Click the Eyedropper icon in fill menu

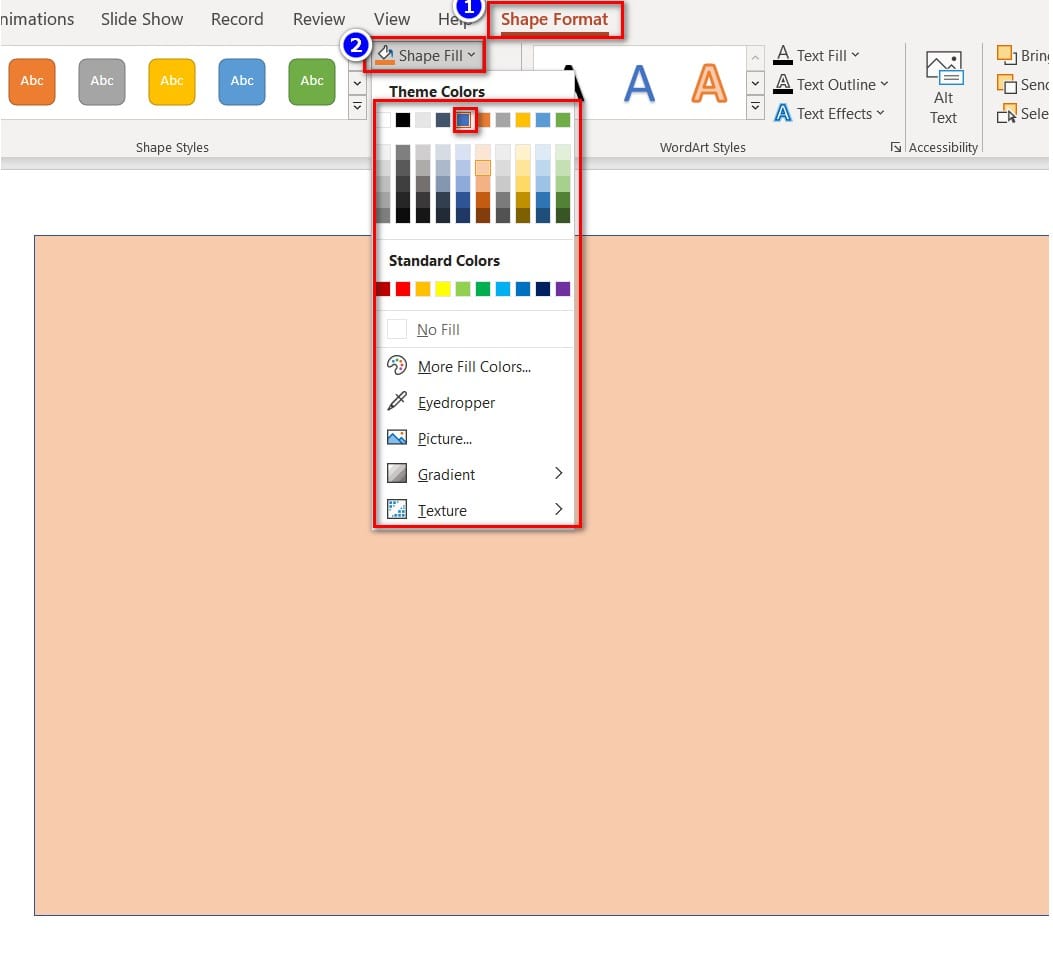coord(397,402)
